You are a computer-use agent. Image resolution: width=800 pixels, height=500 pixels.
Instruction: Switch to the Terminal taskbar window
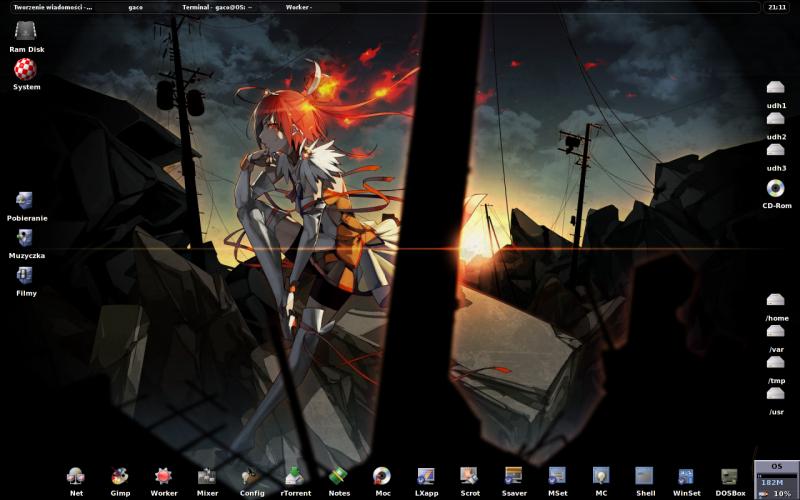216,7
